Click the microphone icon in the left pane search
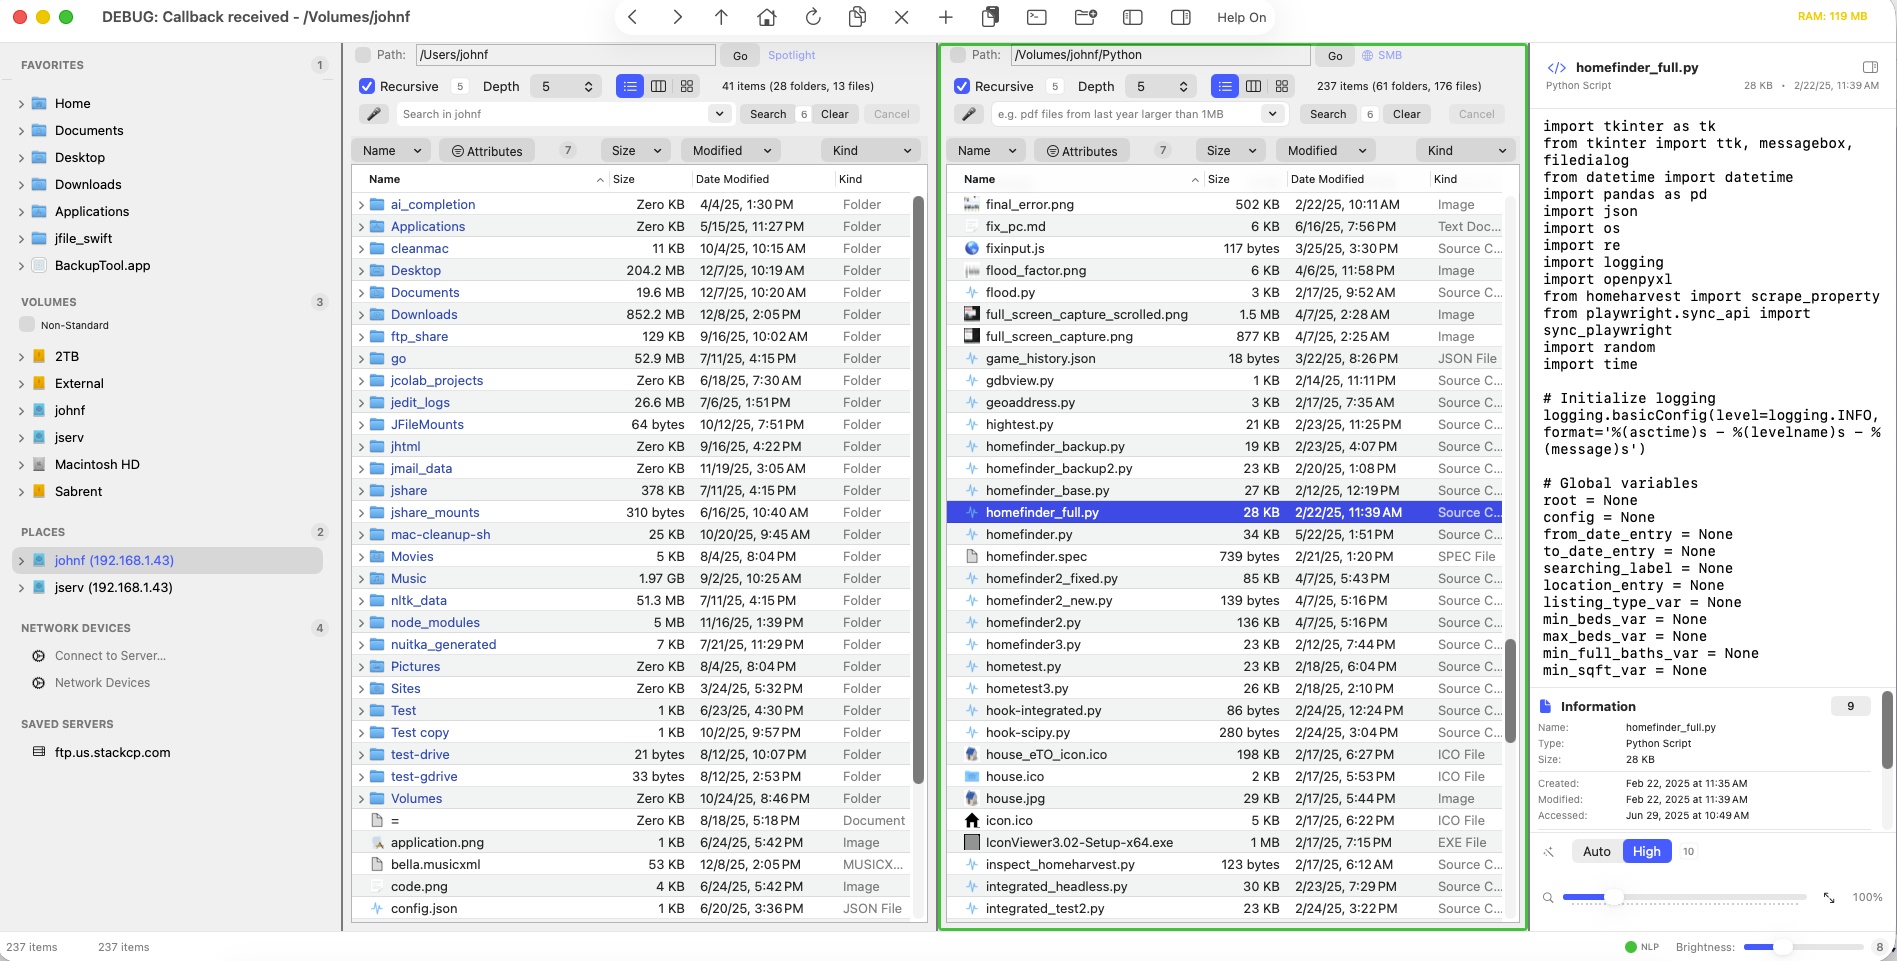 pyautogui.click(x=374, y=114)
